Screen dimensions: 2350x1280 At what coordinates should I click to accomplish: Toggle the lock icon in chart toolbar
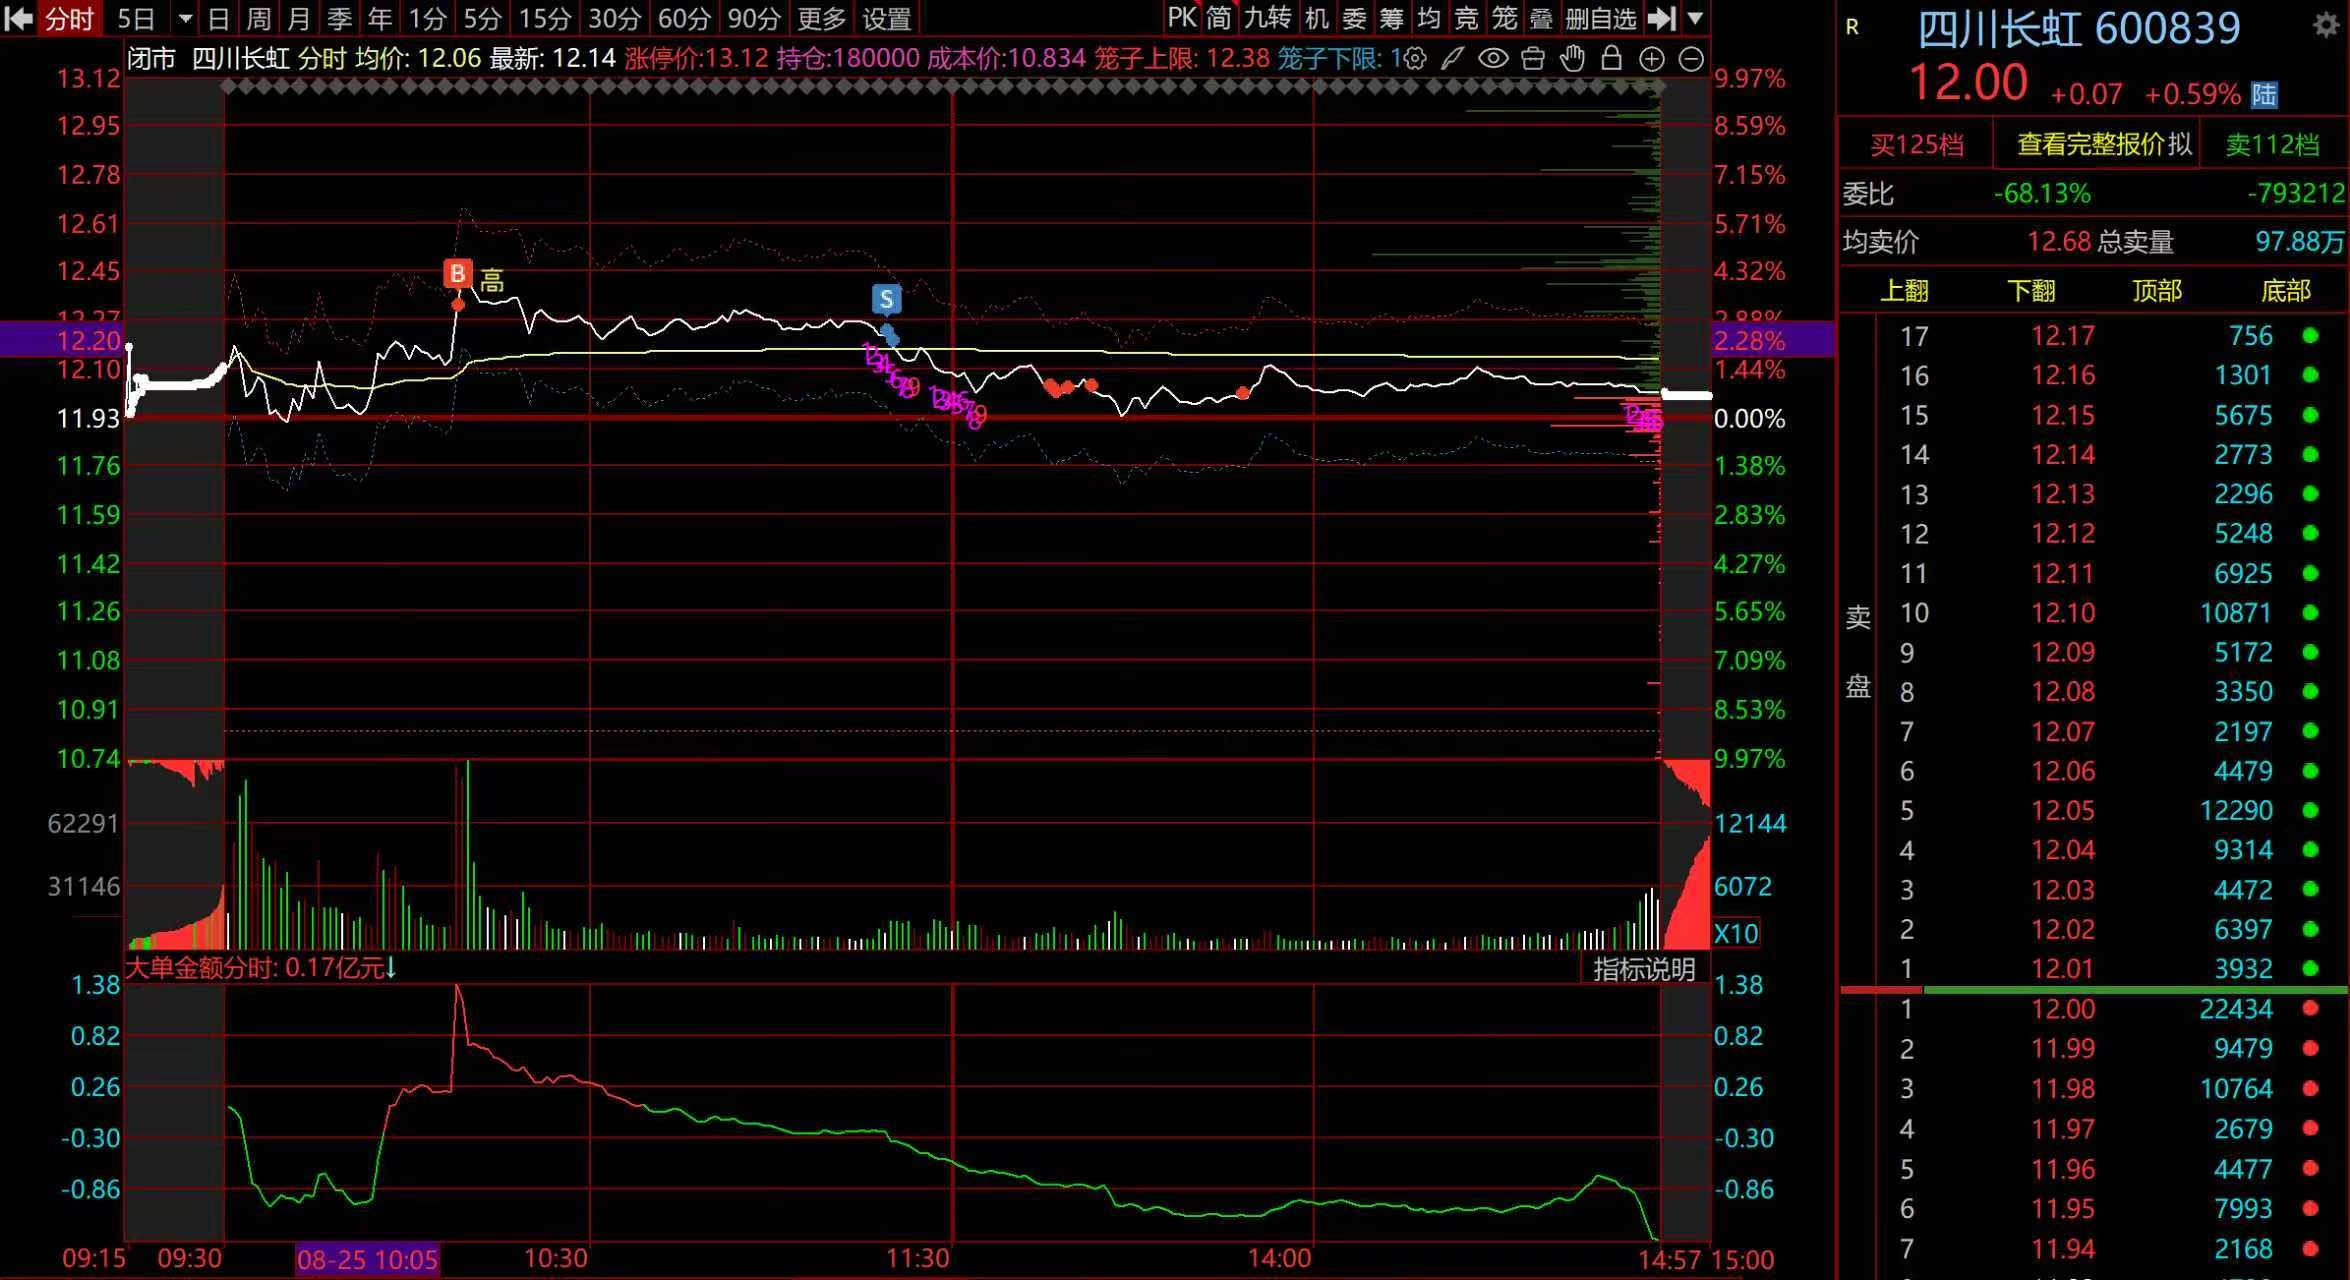coord(1611,59)
